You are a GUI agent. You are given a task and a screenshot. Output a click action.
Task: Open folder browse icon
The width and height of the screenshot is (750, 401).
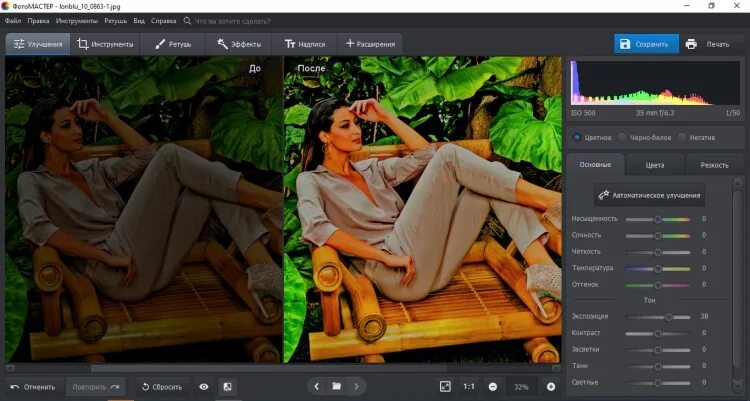tap(336, 386)
